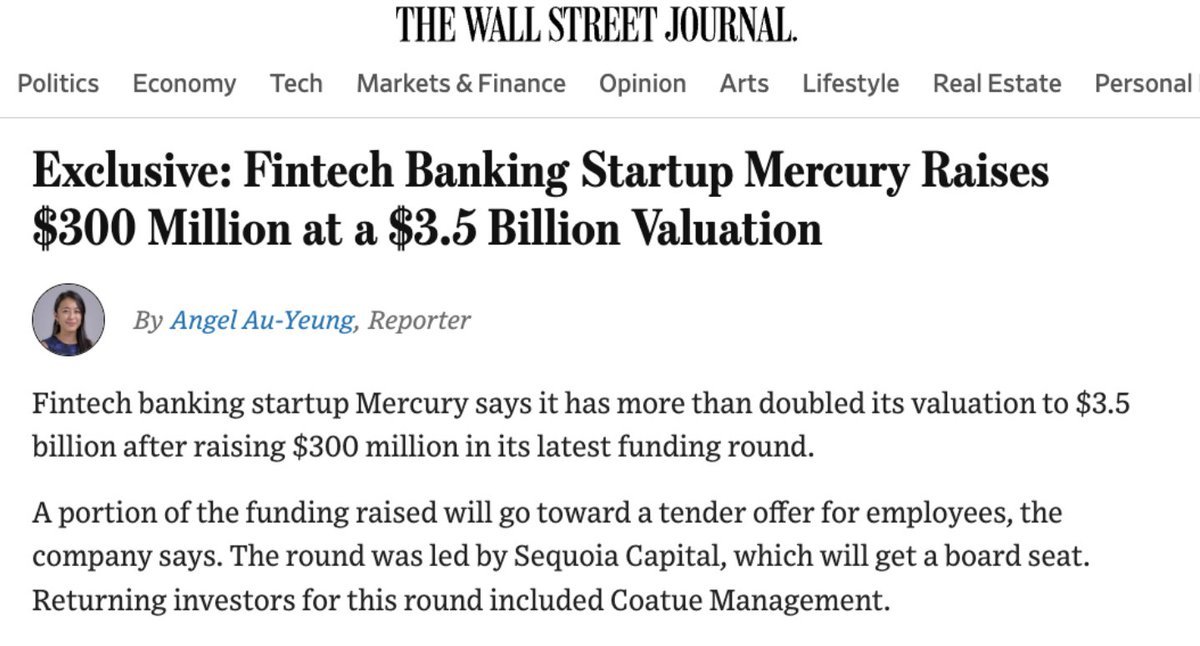Click The Wall Street Journal logo
Screen dimensions: 1200x646
(597, 25)
